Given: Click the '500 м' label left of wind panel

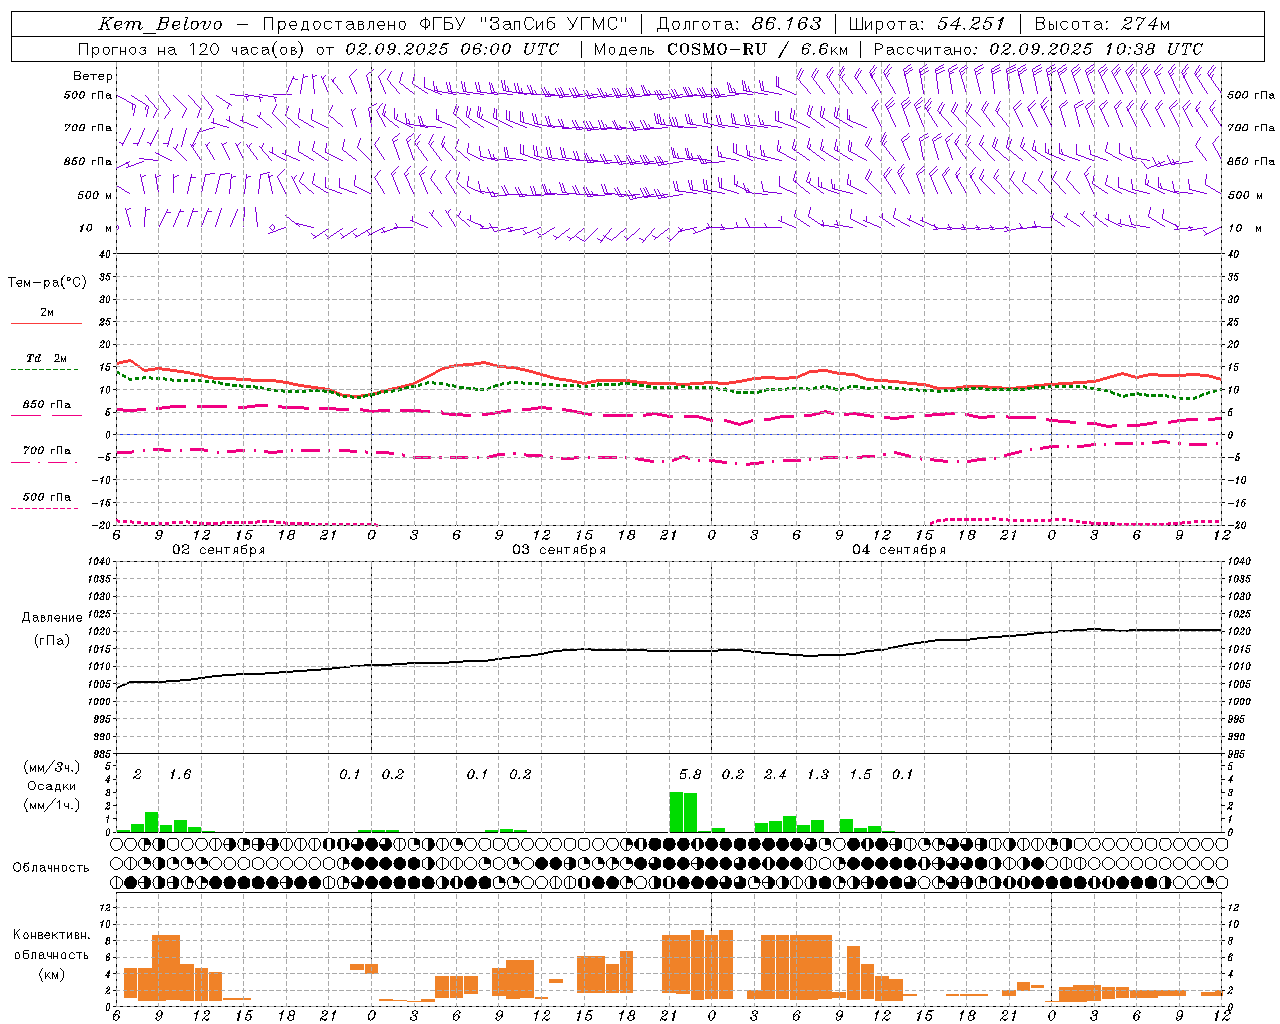Looking at the screenshot, I should (95, 195).
